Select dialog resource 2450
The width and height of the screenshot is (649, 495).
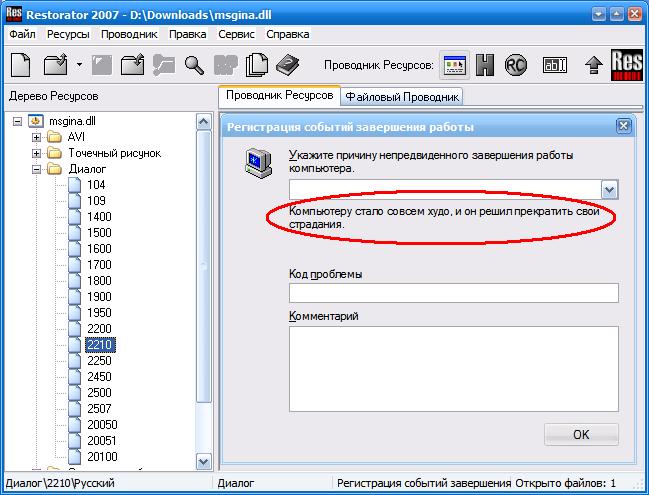99,377
